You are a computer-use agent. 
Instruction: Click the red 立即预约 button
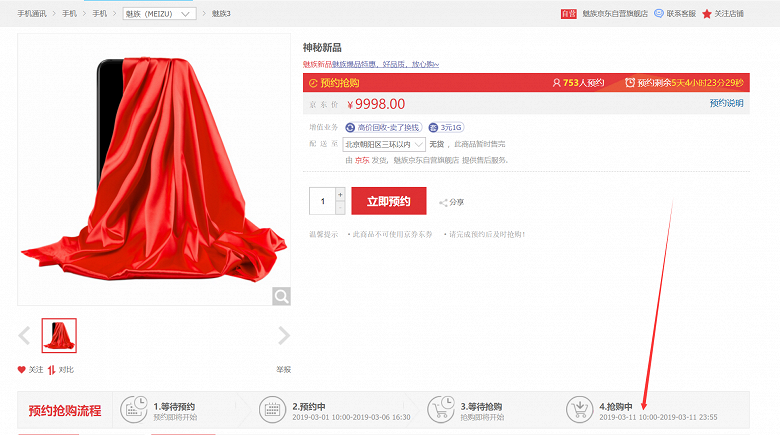389,201
